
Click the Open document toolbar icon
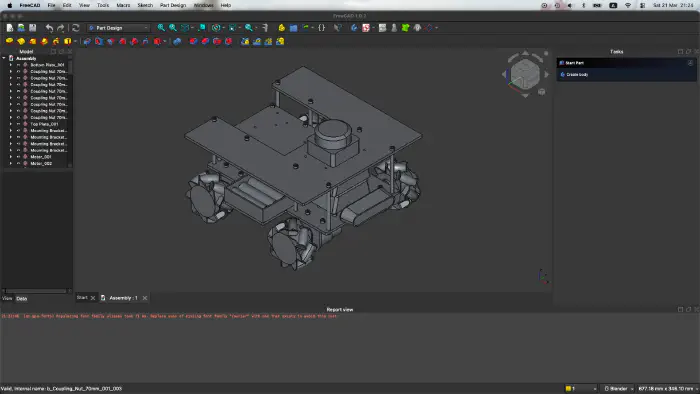point(21,28)
